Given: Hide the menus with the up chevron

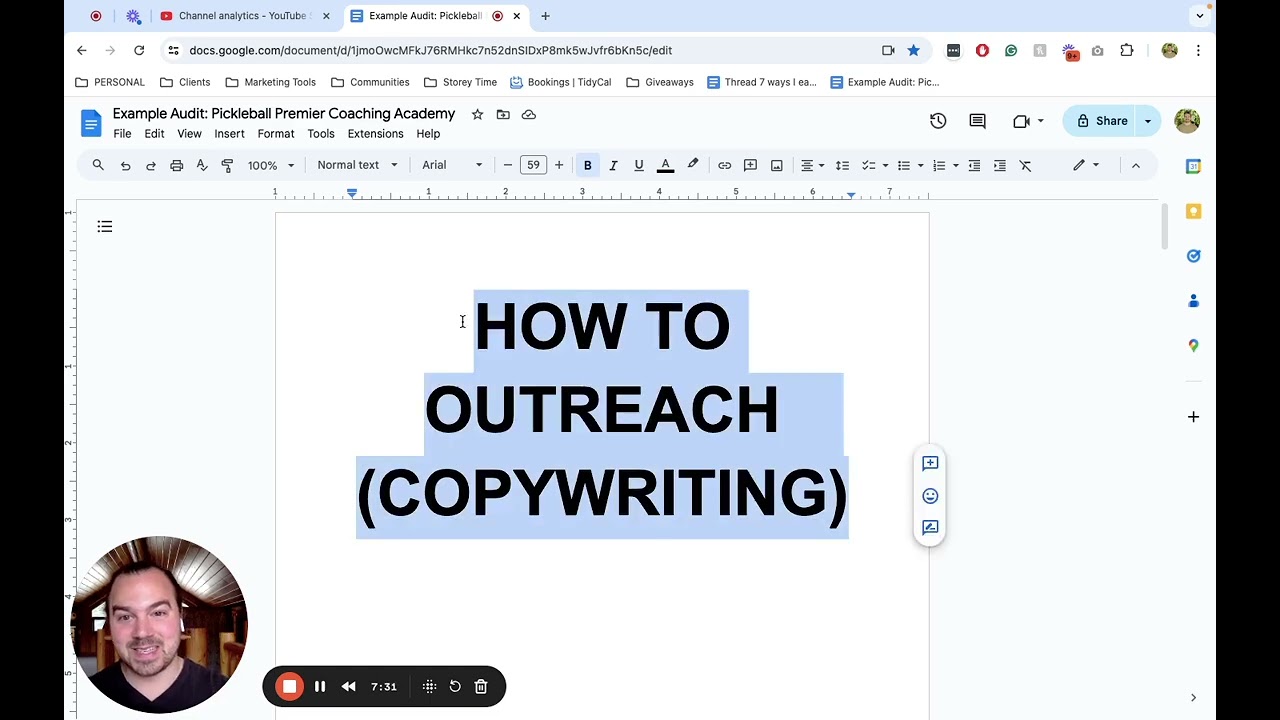Looking at the screenshot, I should [1136, 165].
